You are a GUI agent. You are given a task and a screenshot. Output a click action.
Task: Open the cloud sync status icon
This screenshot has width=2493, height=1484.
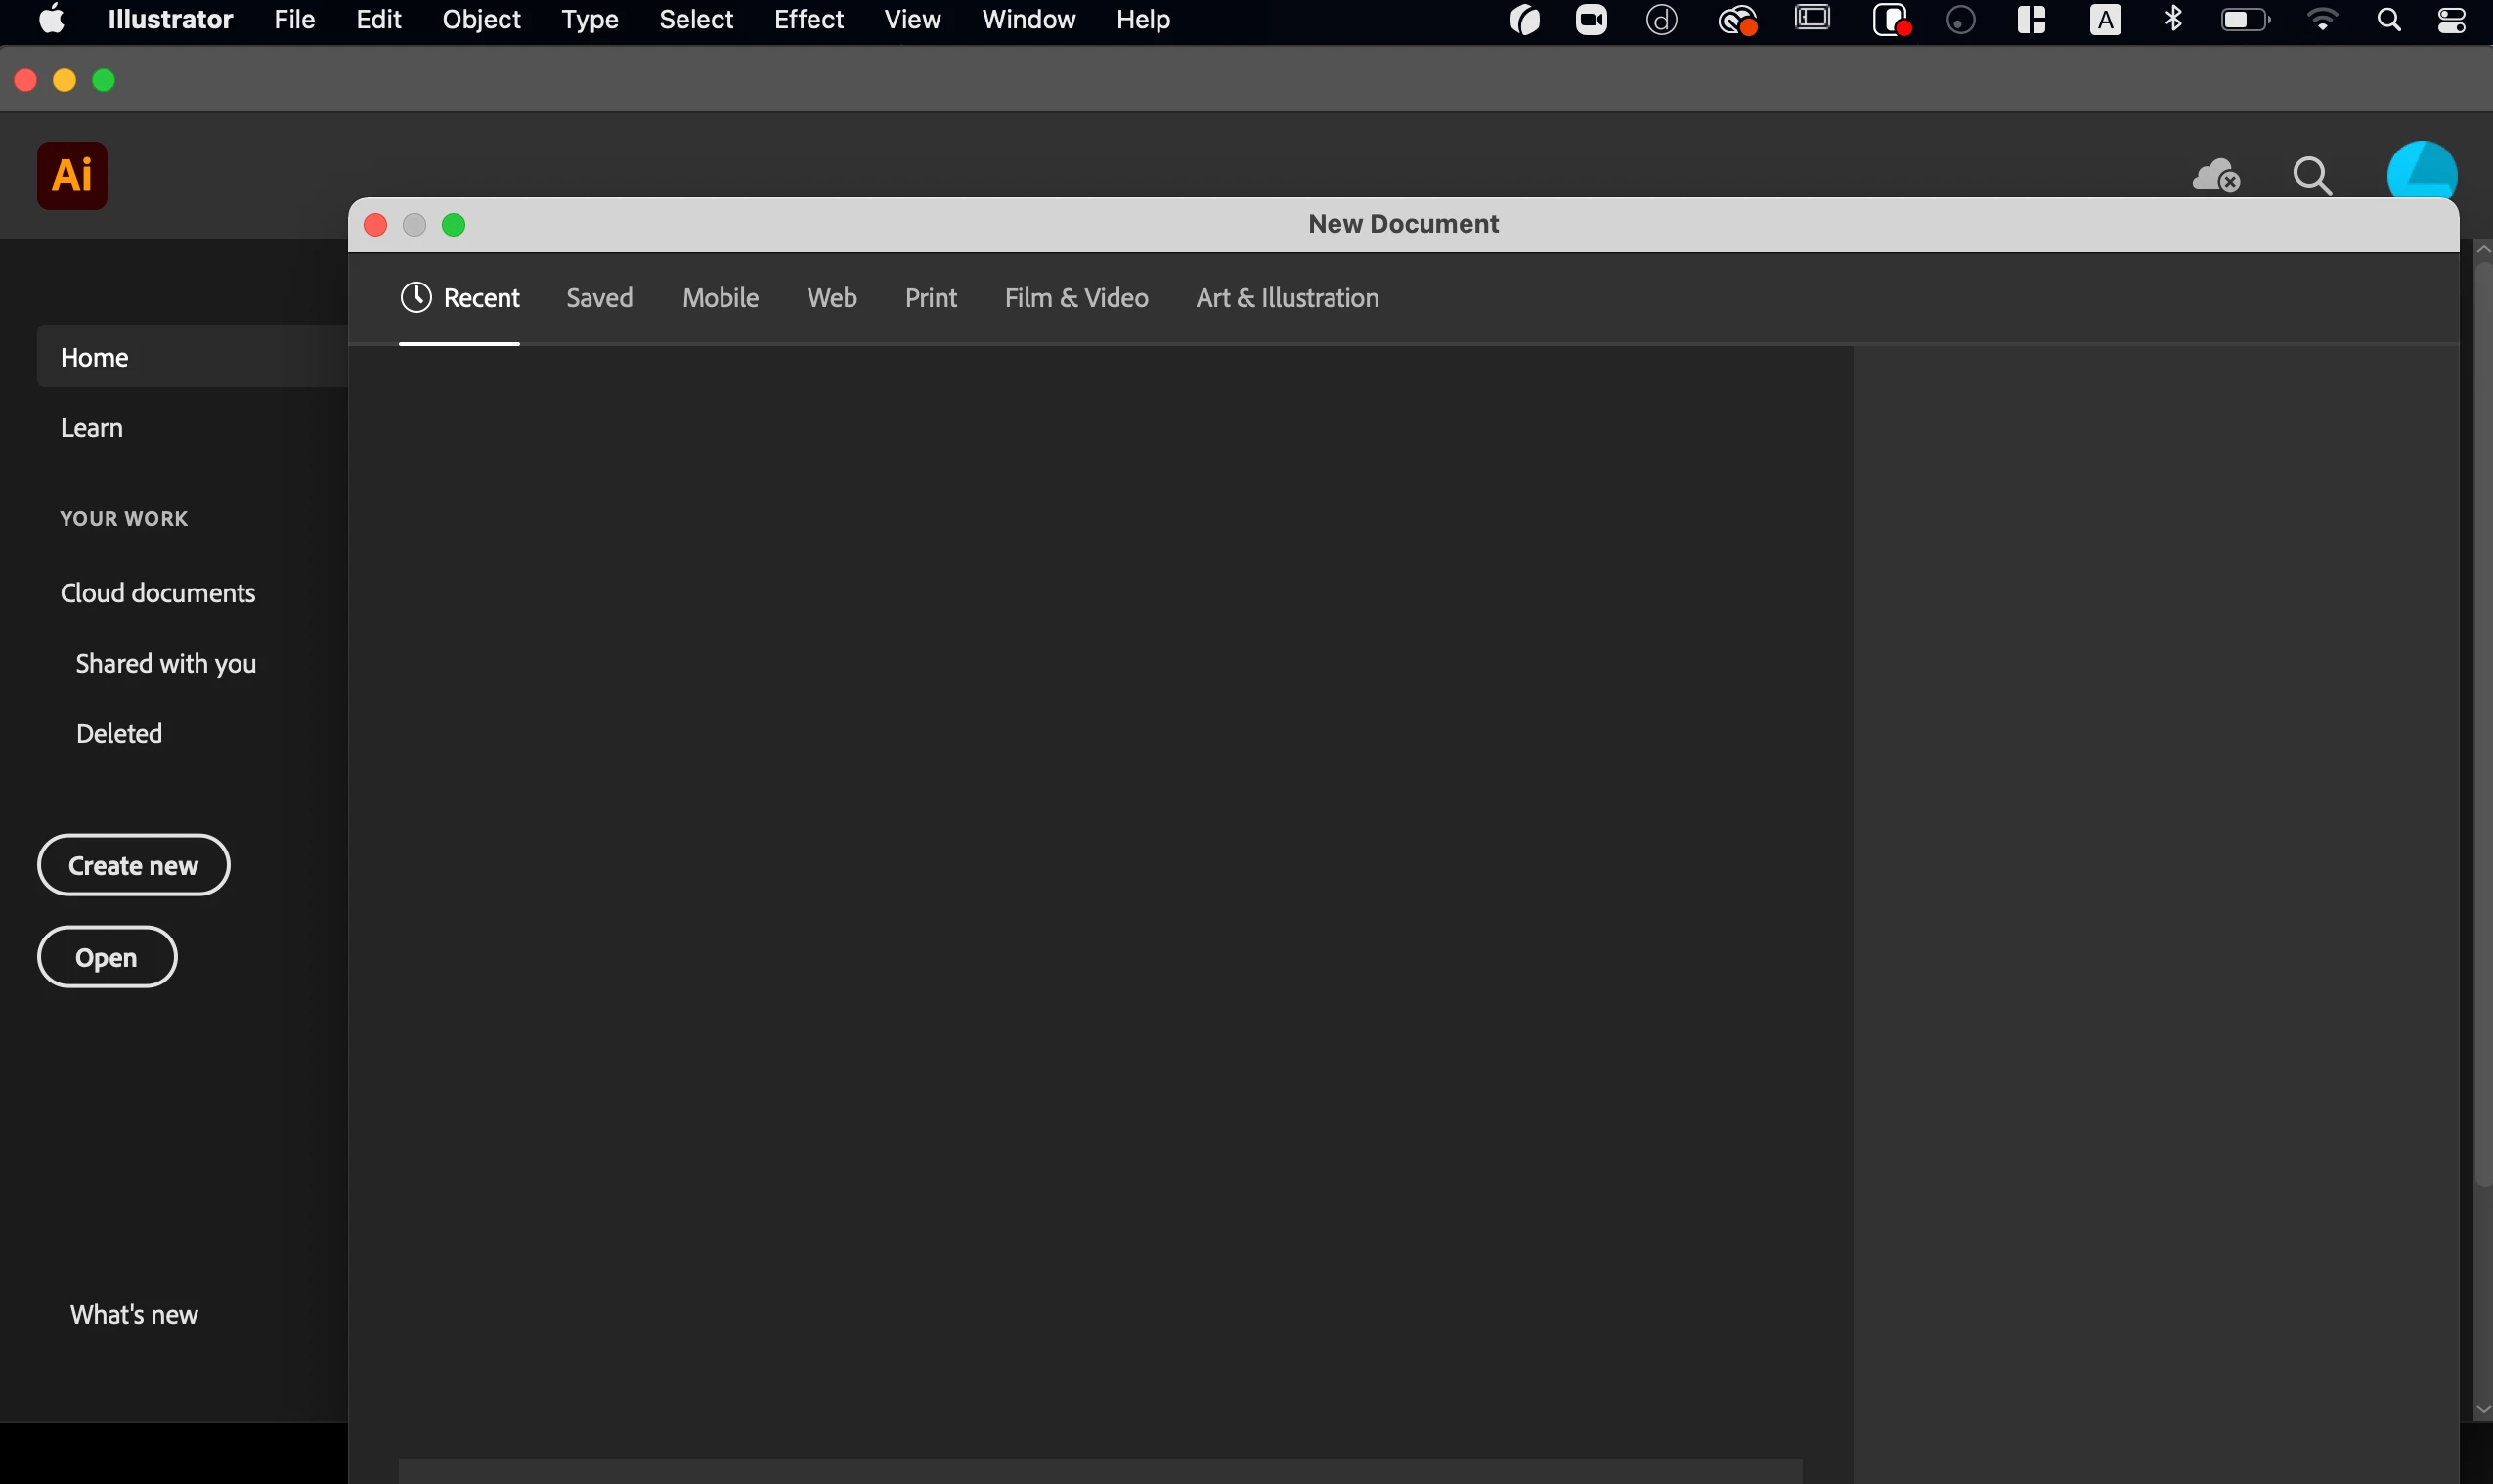[x=2215, y=176]
